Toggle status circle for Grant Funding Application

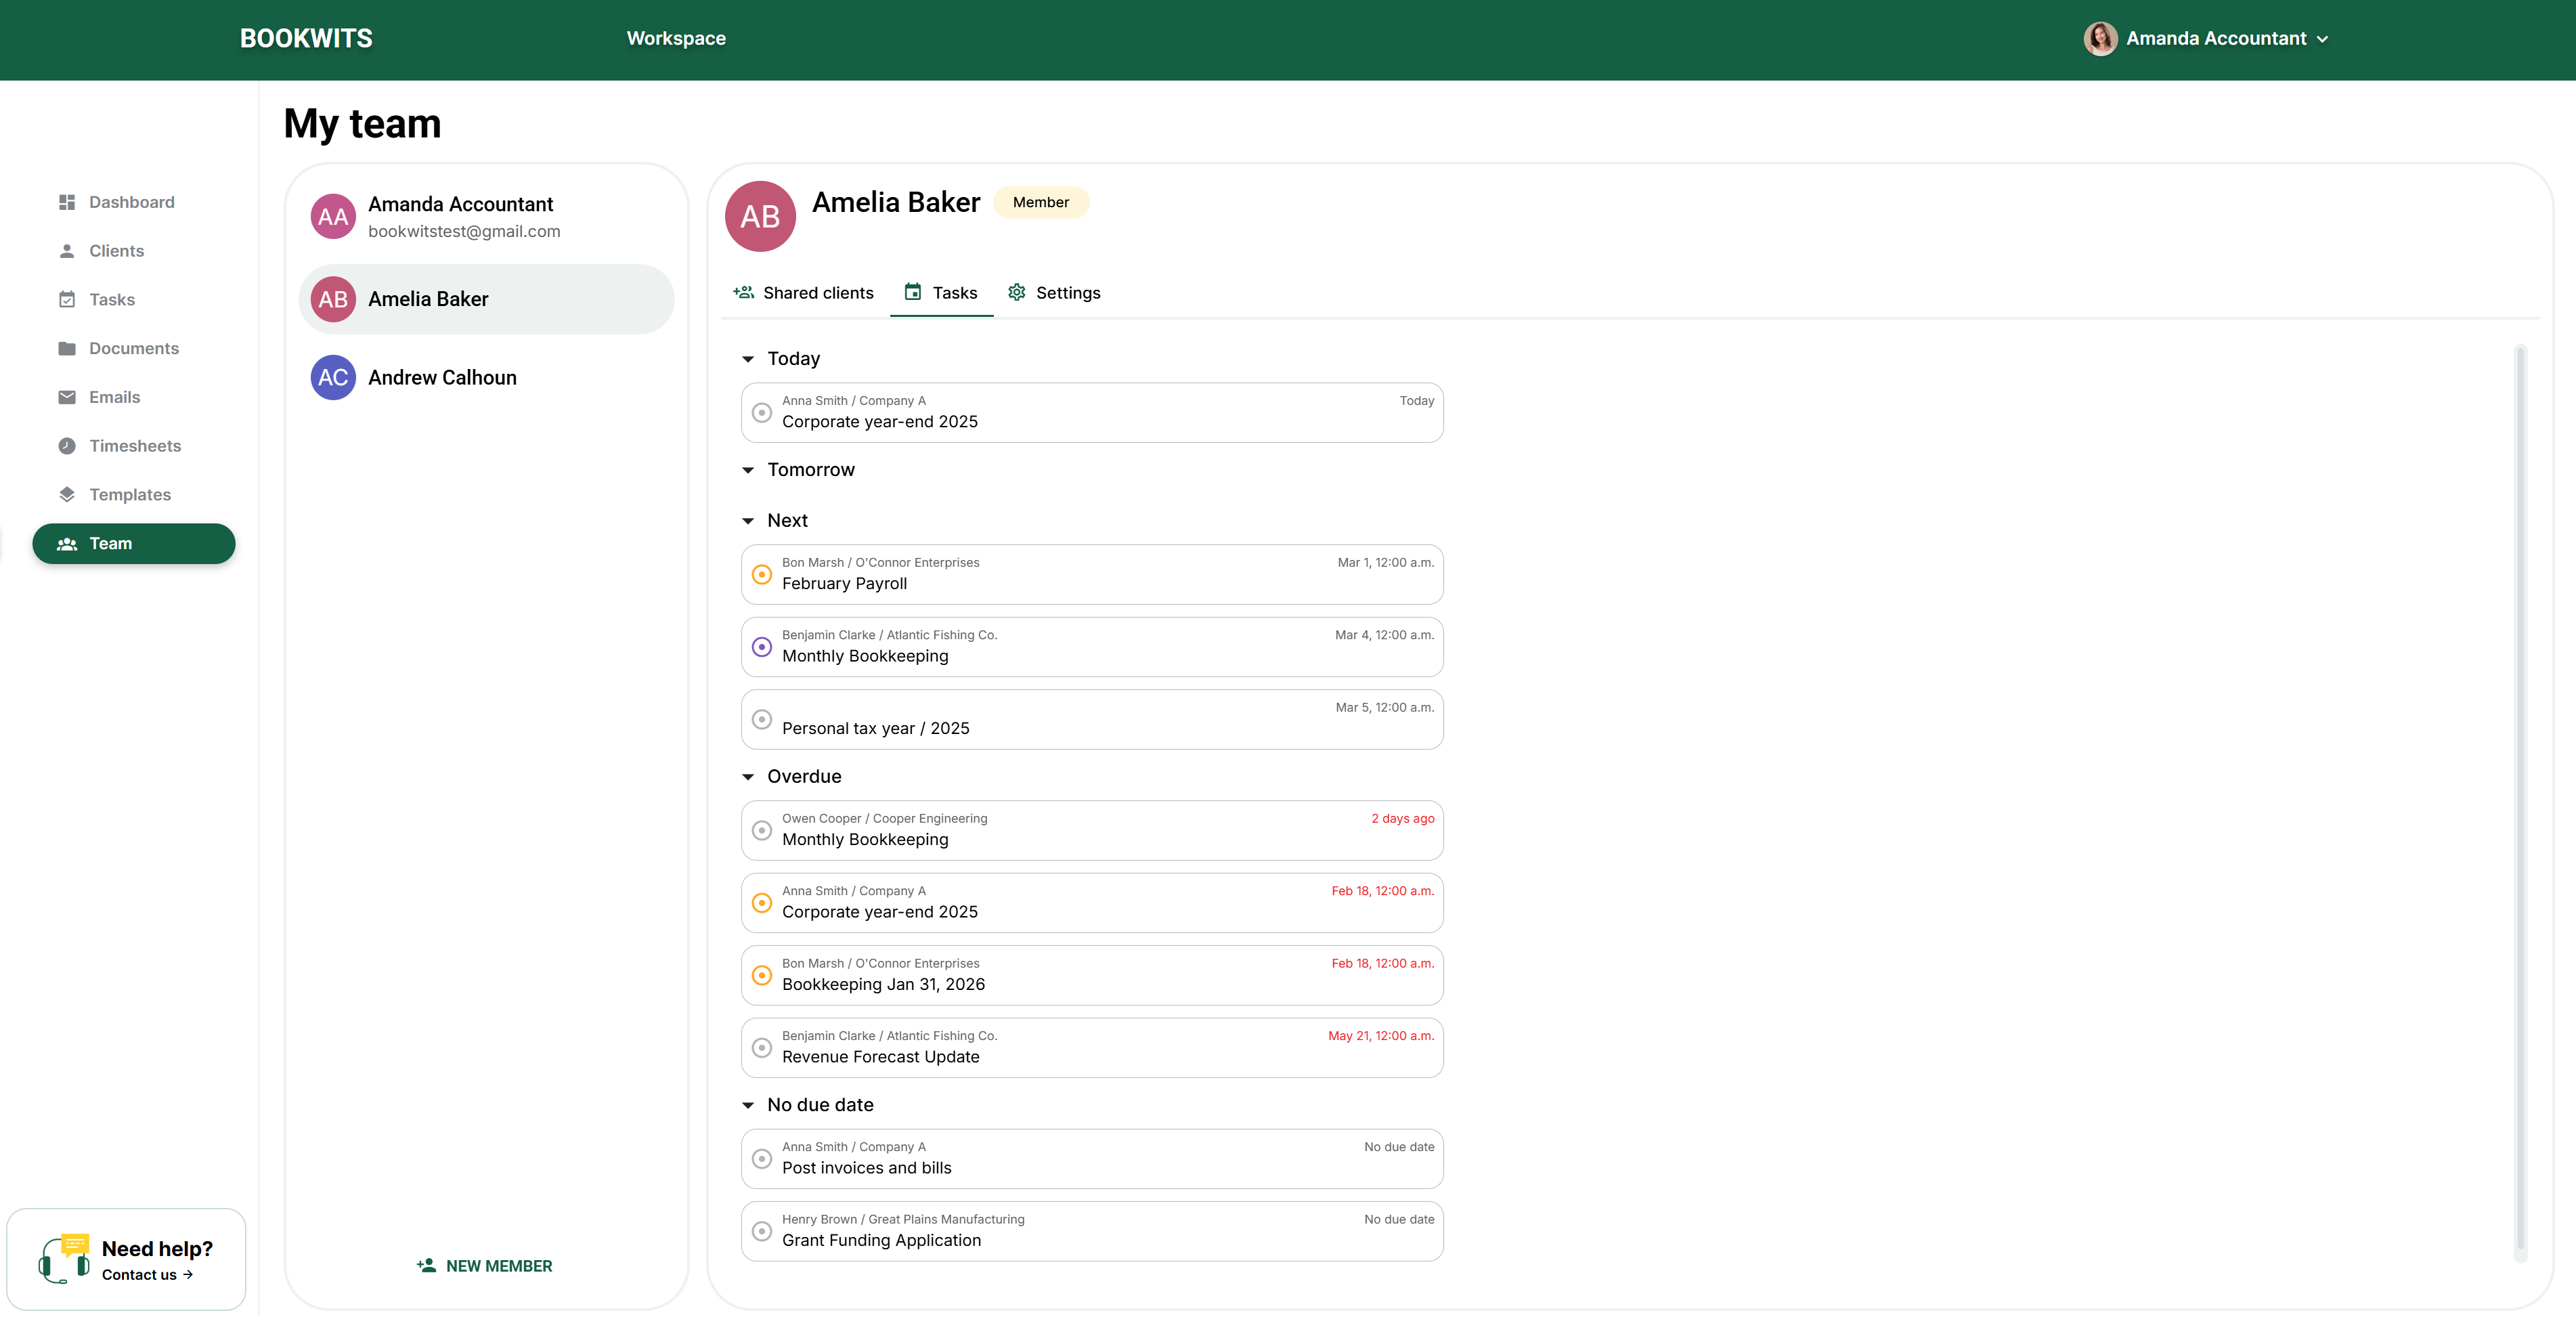762,1231
